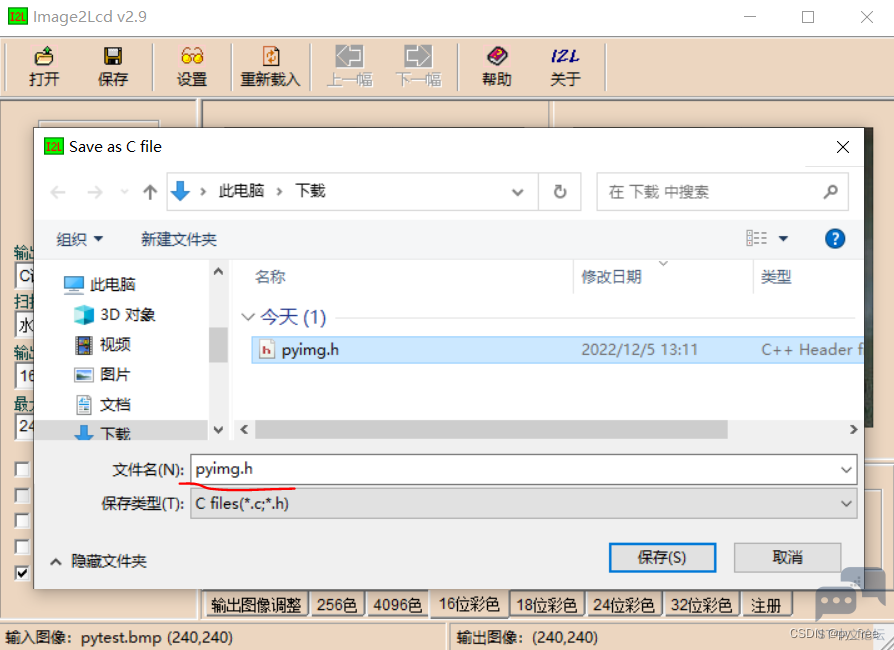894x650 pixels.
Task: Click the horizontal scrollbar in file list
Action: coord(491,429)
